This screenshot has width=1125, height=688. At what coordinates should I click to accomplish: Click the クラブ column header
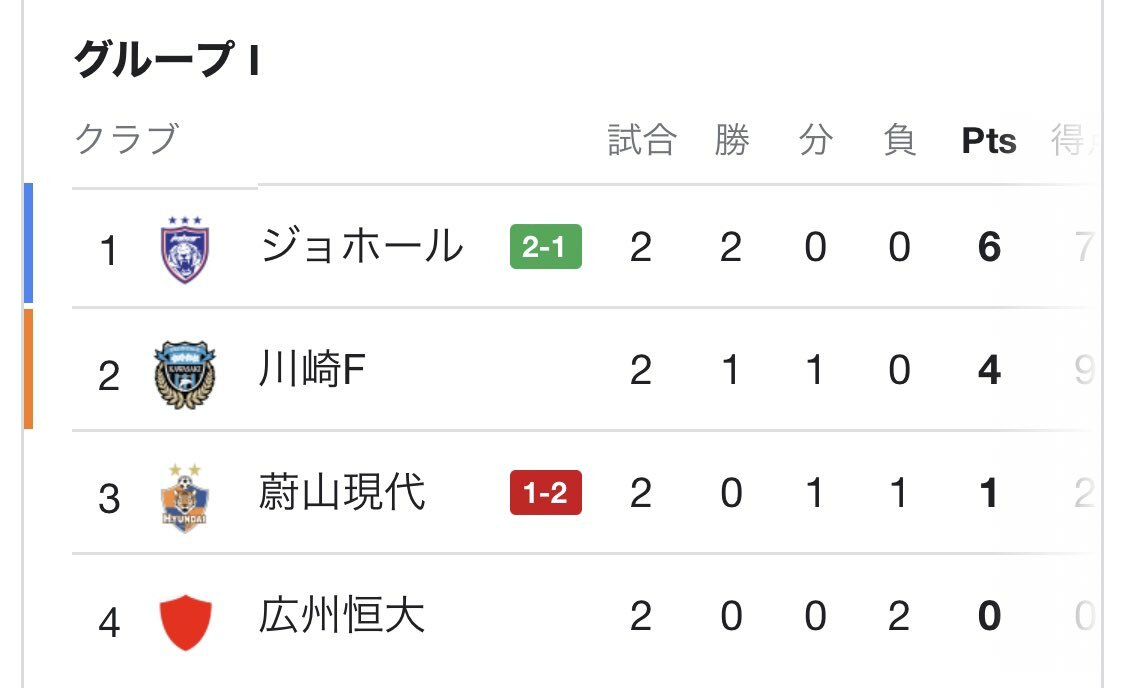pos(127,139)
